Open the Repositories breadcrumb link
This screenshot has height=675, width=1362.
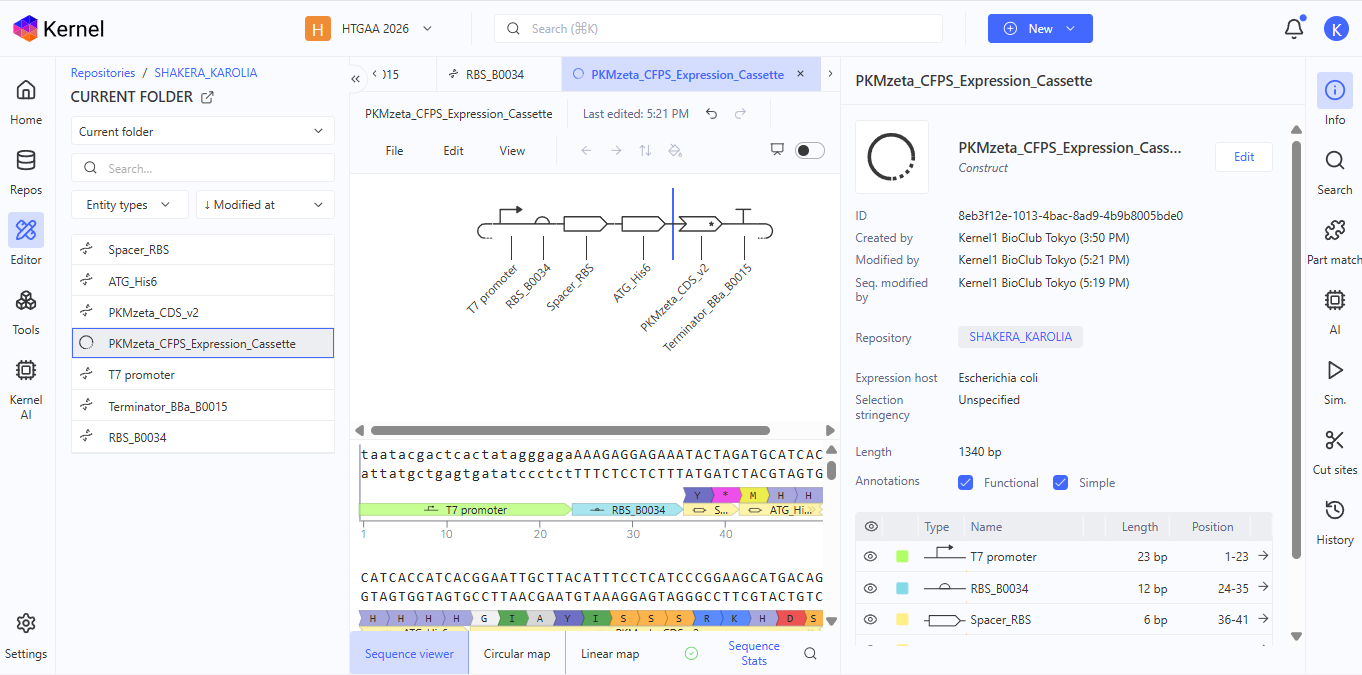103,73
